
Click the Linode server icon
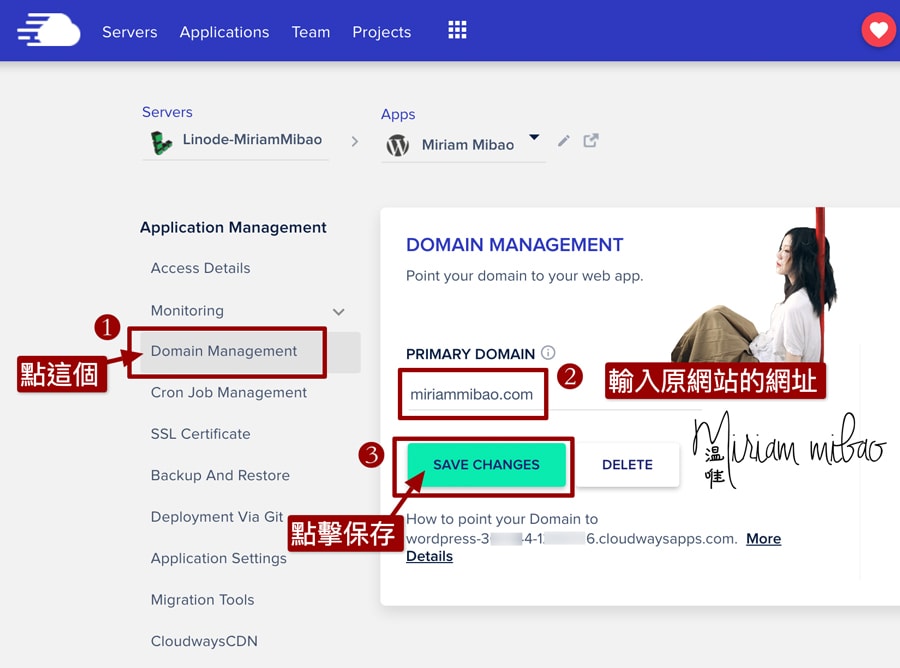[161, 142]
